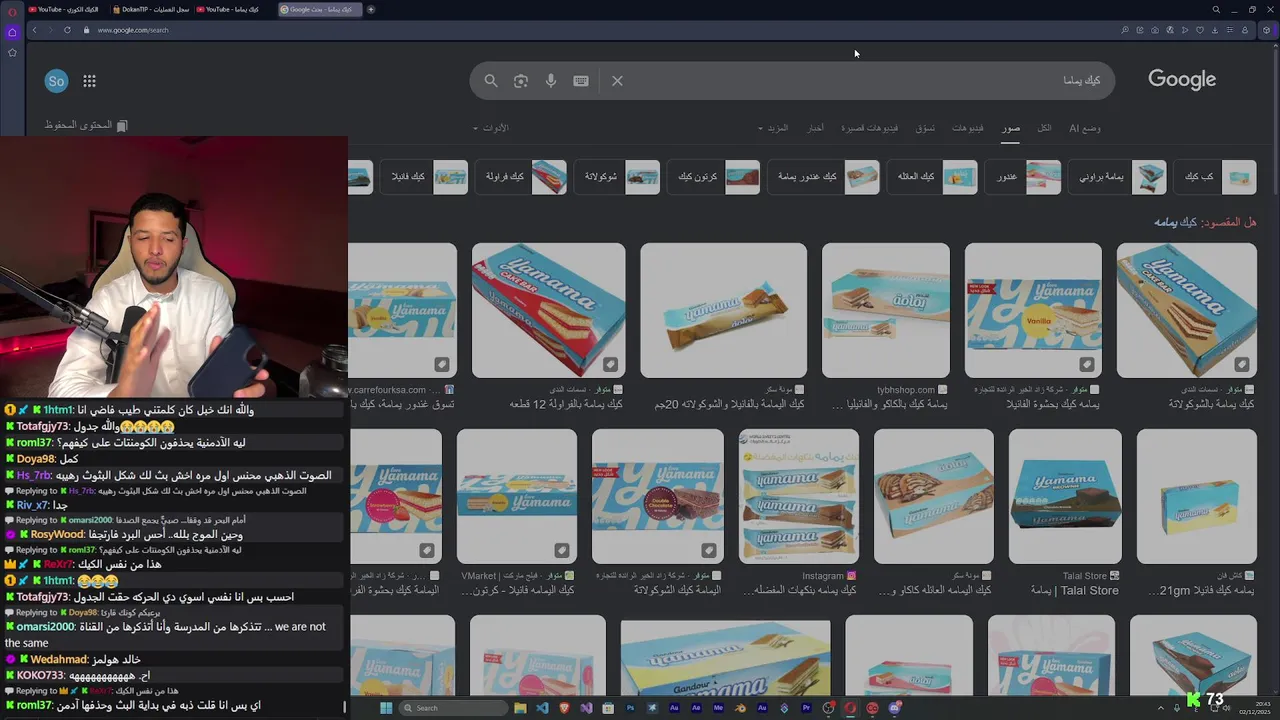Open the Yamama Vanilla new look box image
The width and height of the screenshot is (1280, 720).
(x=1033, y=311)
